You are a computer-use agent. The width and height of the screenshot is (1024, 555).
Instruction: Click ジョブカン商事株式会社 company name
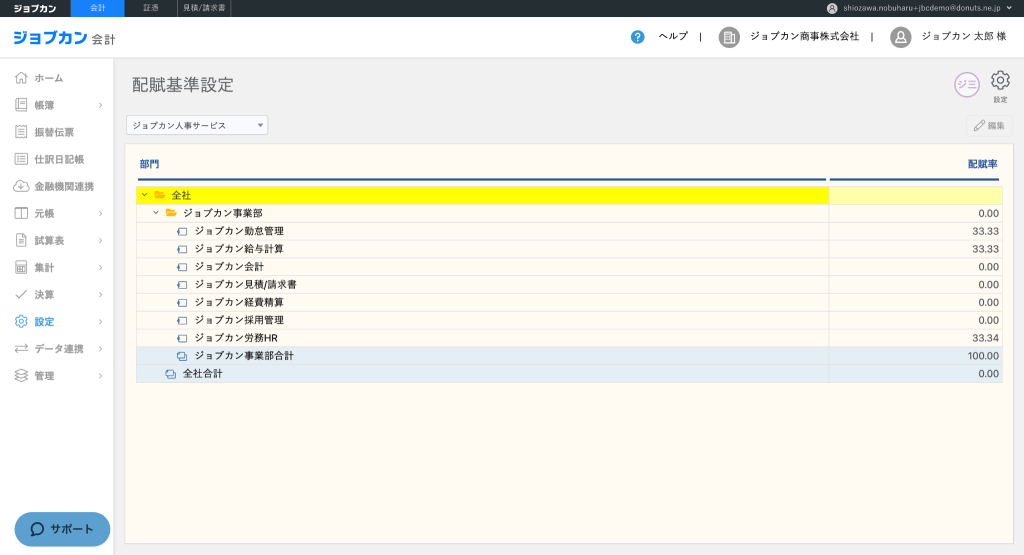click(804, 37)
